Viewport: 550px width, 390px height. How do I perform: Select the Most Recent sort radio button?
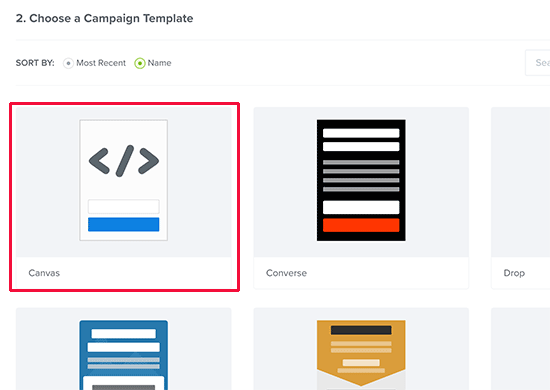pyautogui.click(x=68, y=63)
